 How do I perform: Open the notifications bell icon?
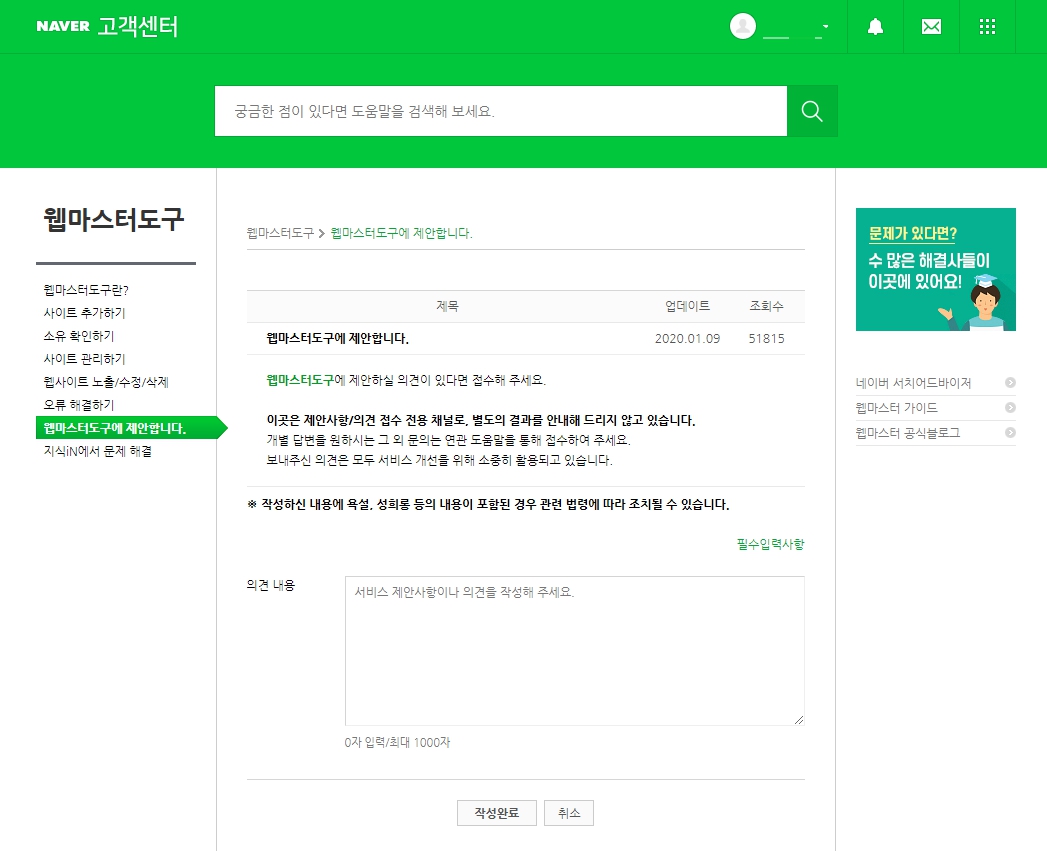(875, 27)
